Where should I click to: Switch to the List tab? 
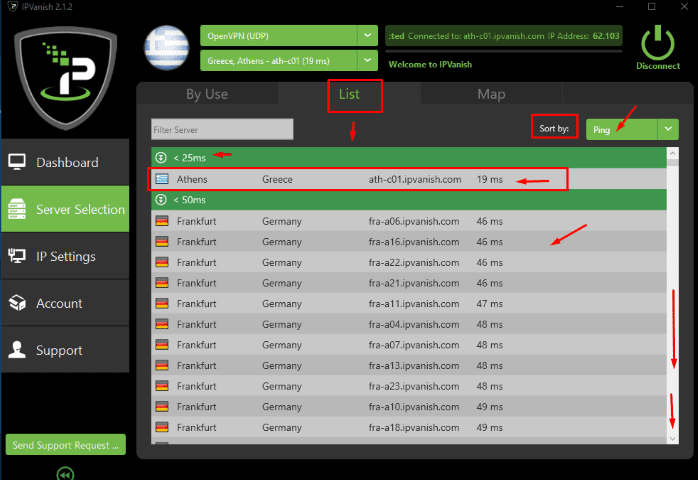click(x=349, y=94)
